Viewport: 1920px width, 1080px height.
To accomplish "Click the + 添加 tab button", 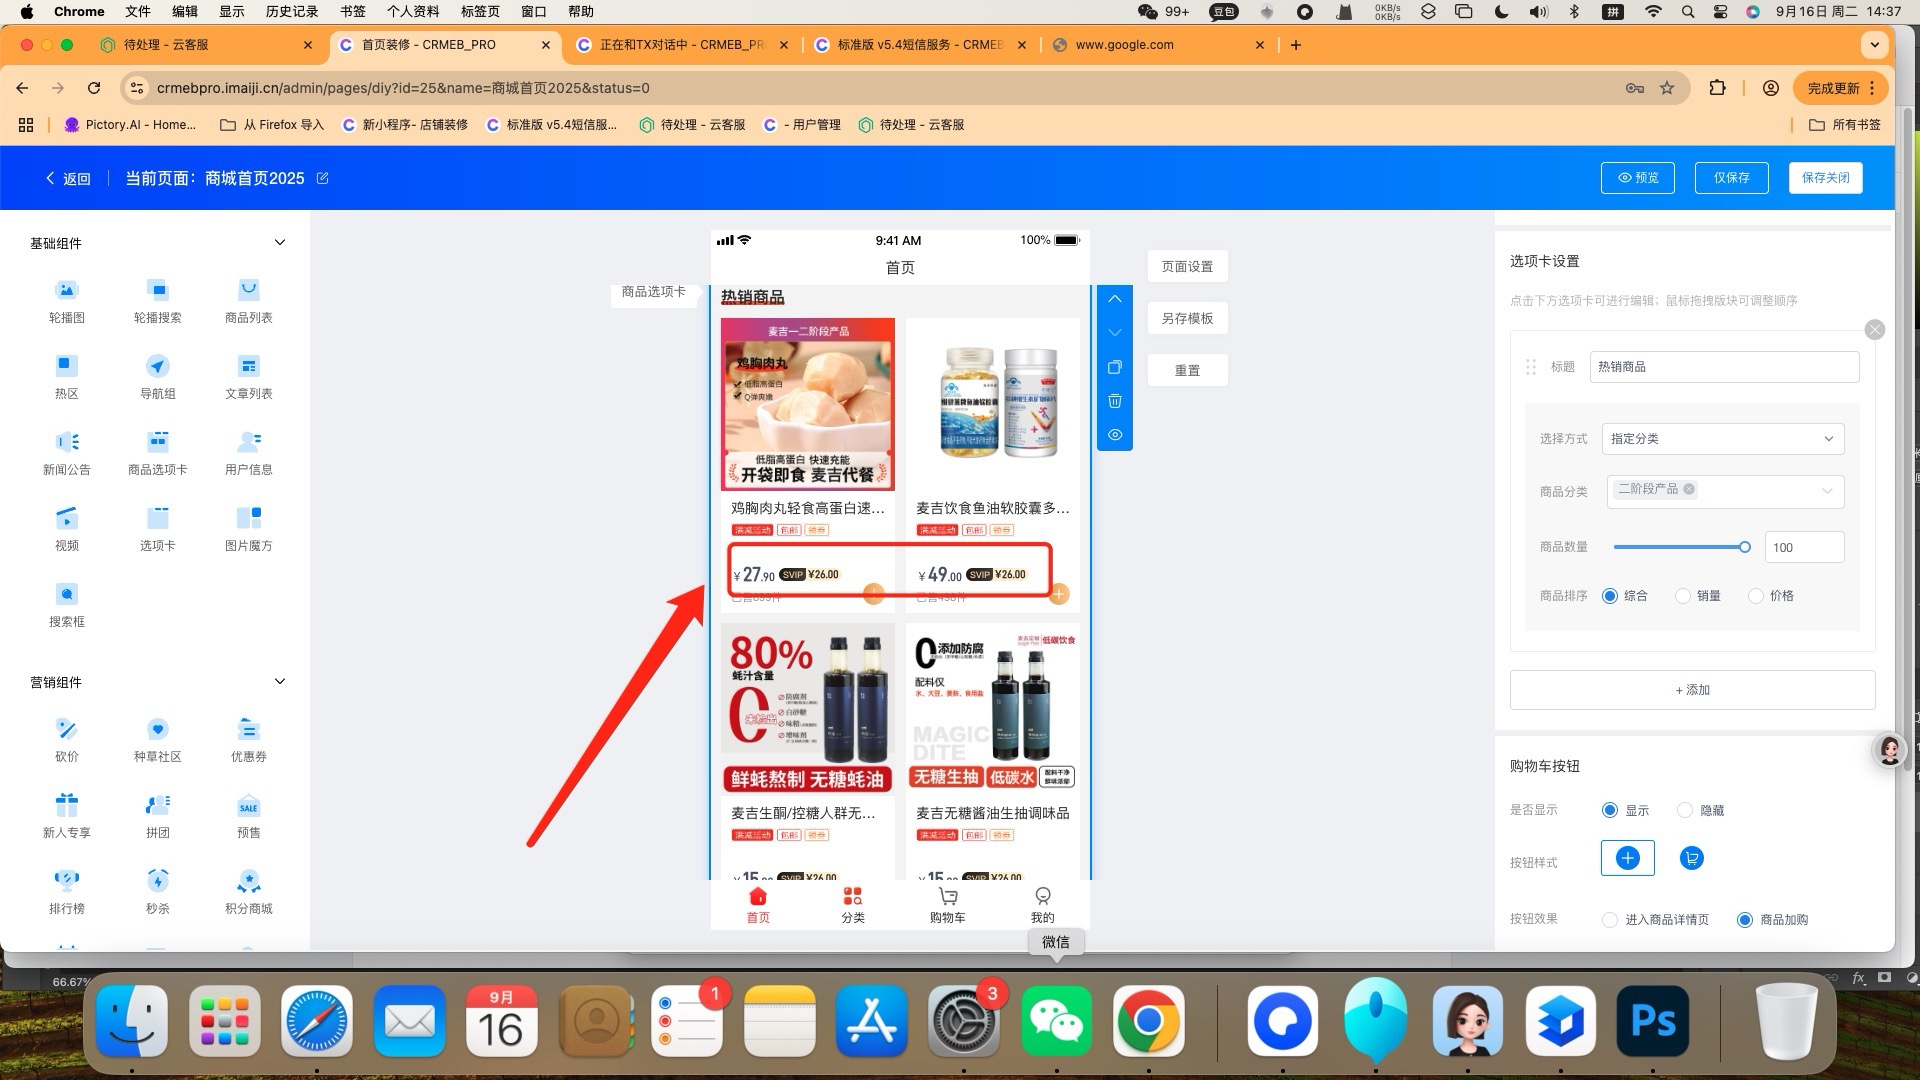I will click(1692, 690).
